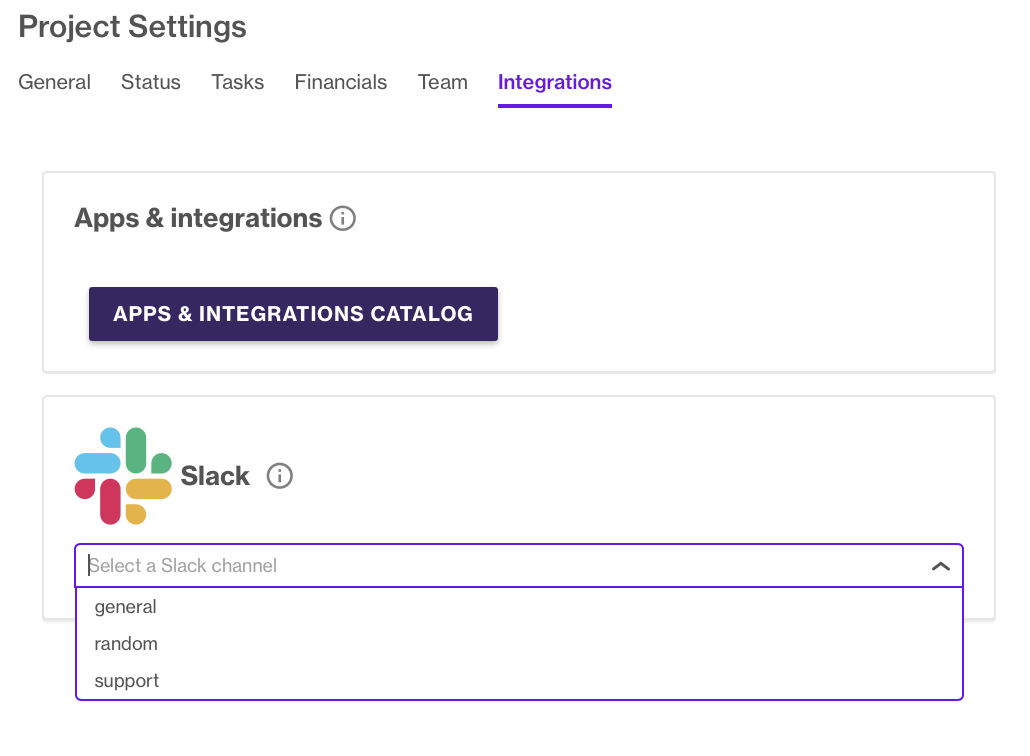
Task: Click the Project Settings heading
Action: [x=132, y=27]
